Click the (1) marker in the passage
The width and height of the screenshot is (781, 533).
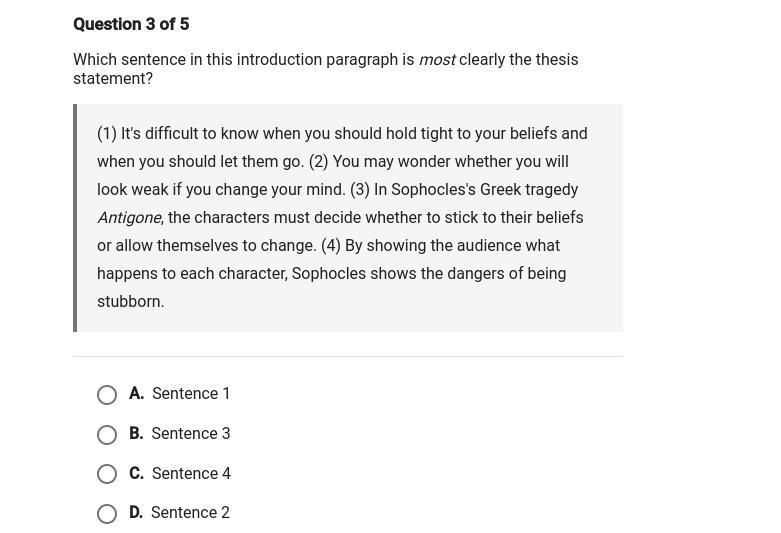click(x=107, y=133)
